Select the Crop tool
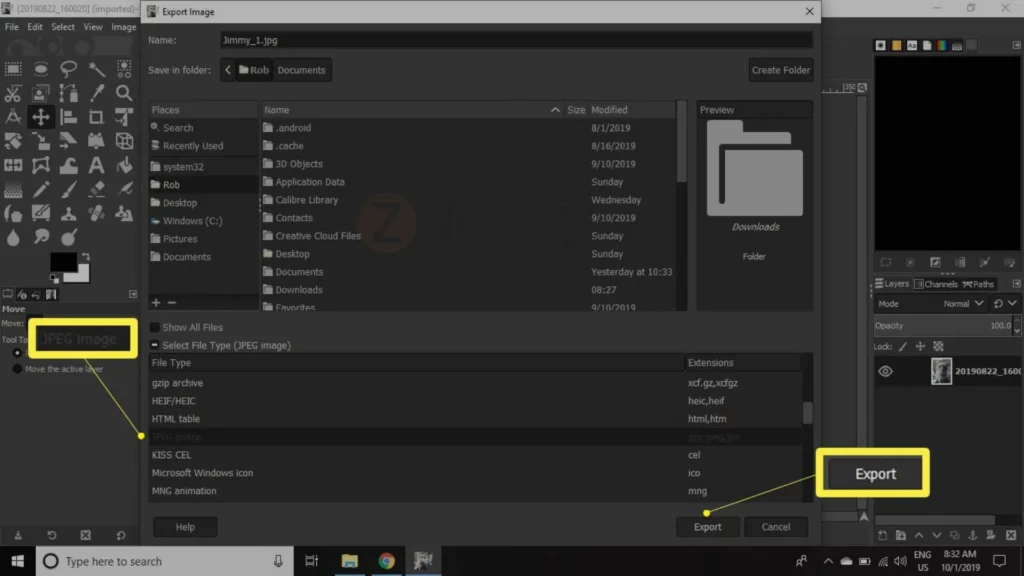The height and width of the screenshot is (576, 1024). coord(96,118)
